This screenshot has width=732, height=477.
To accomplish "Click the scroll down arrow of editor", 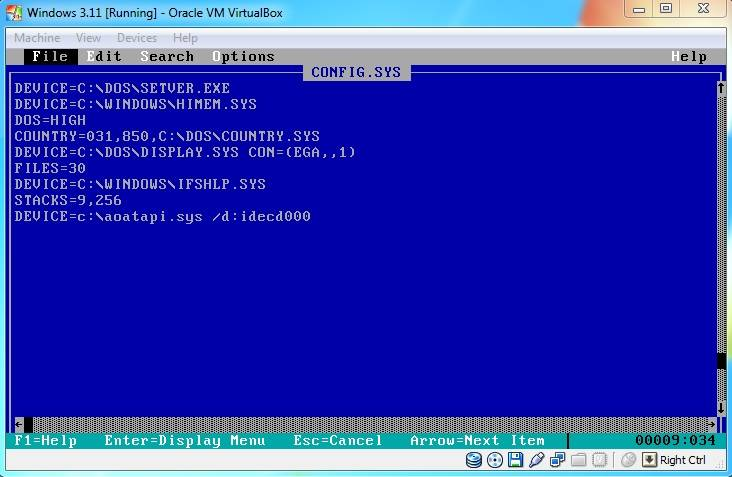I will click(x=720, y=408).
